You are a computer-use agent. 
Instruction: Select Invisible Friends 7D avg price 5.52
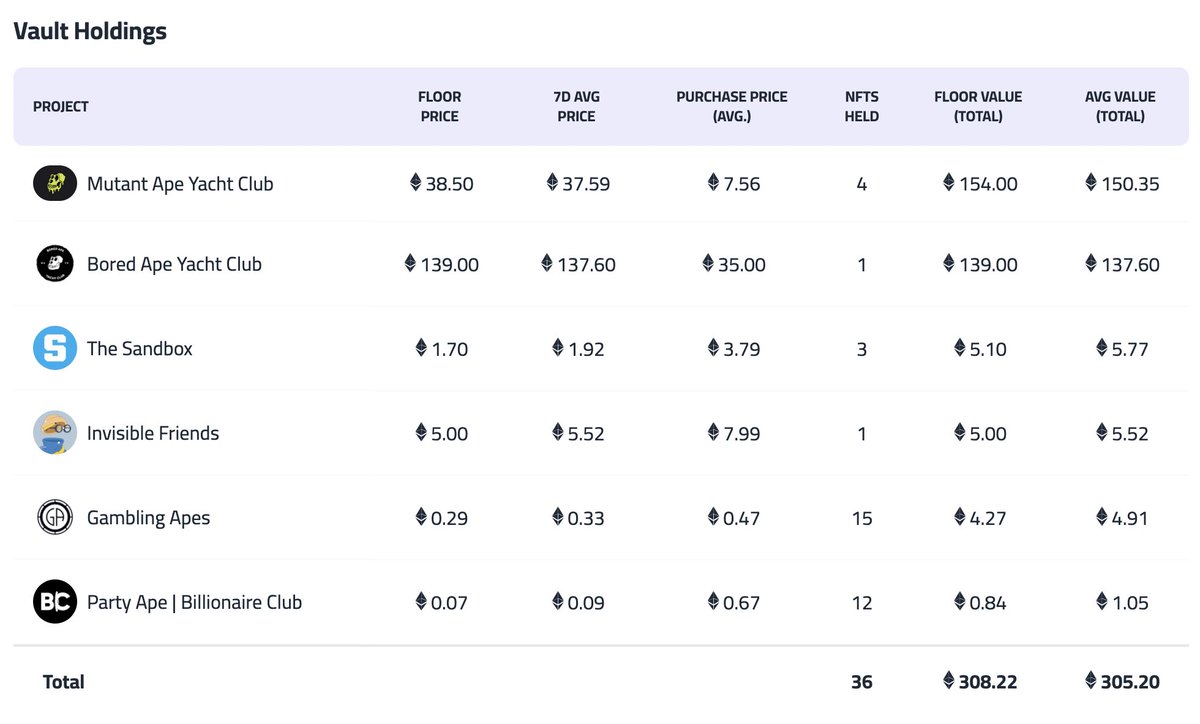point(578,434)
